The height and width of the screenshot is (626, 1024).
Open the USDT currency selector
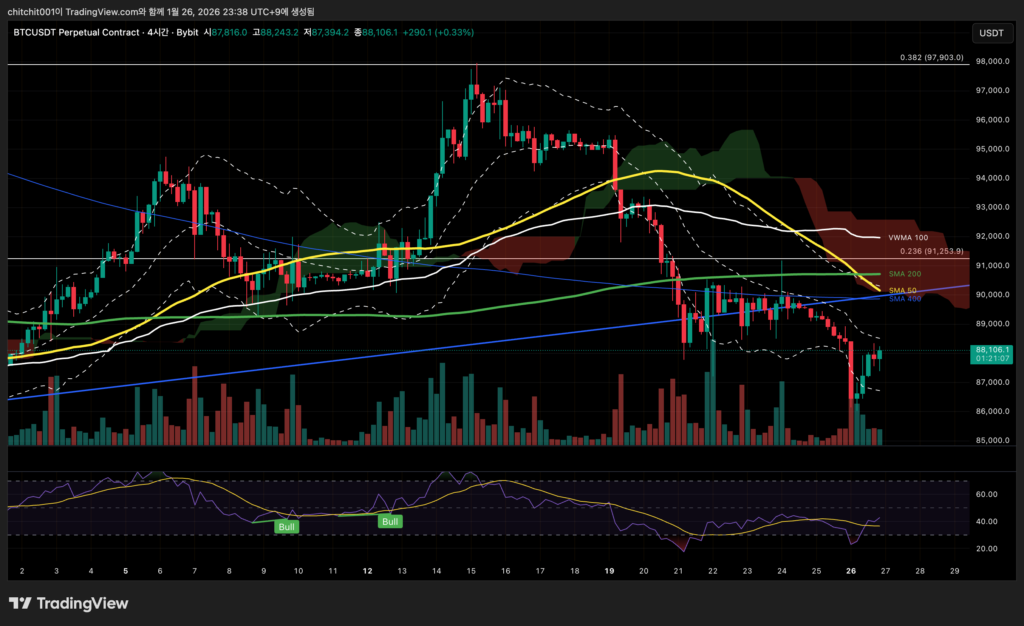point(991,33)
